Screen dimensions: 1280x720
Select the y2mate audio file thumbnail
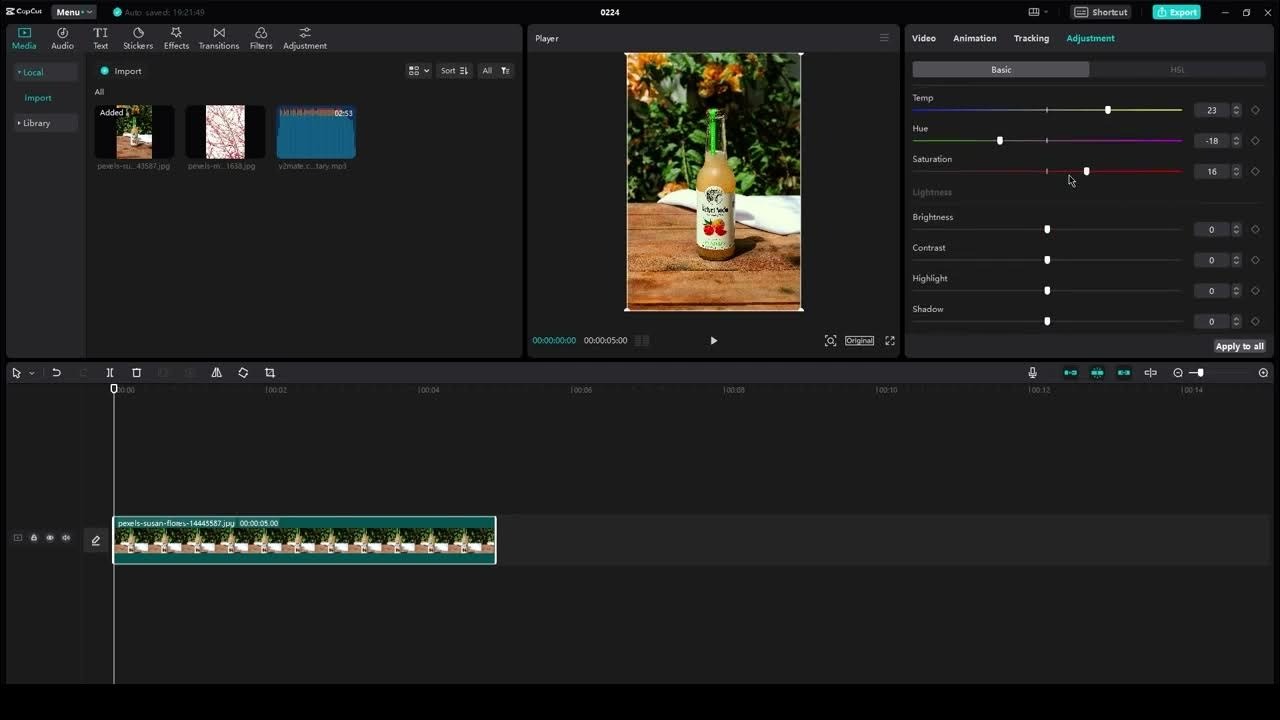316,131
